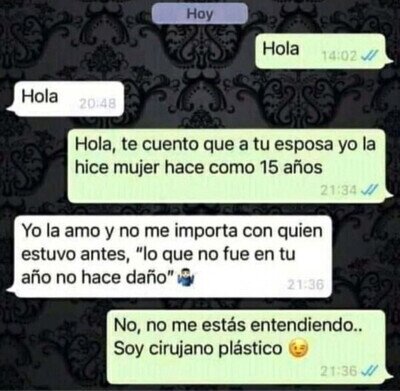The image size is (400, 391).
Task: Select the 'Soy cirujano plástico' message
Action: click(x=249, y=347)
